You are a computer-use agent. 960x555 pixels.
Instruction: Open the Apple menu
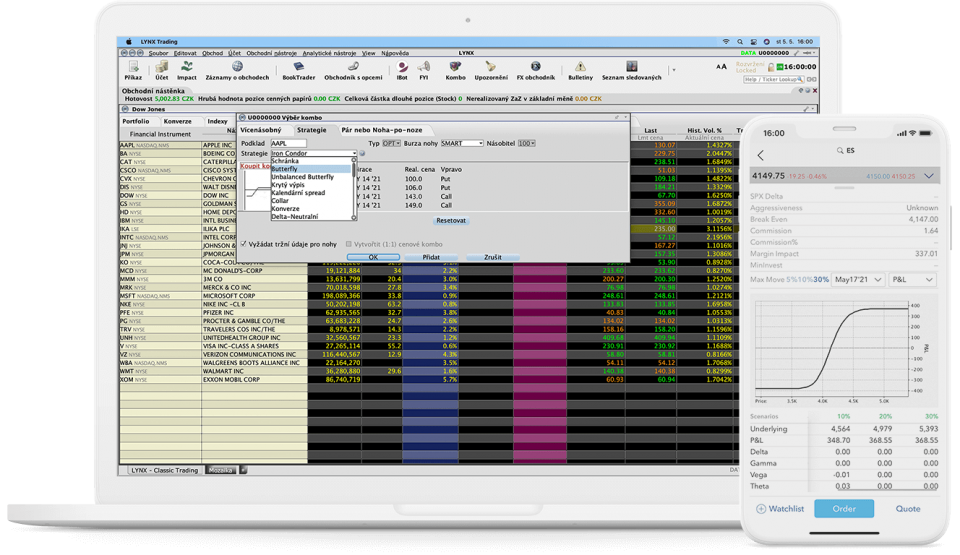(129, 42)
